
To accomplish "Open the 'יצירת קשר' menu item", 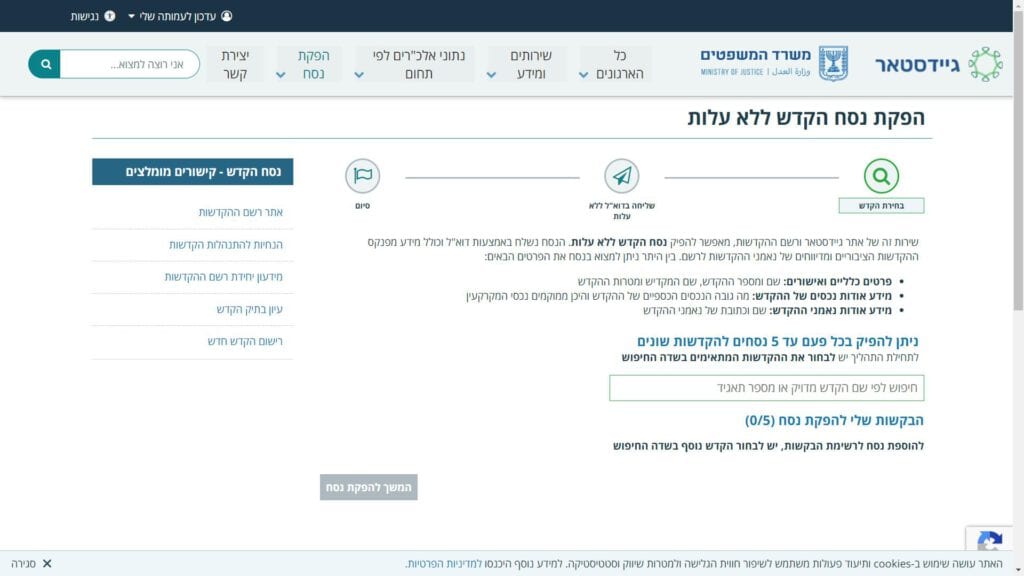I will (235, 64).
